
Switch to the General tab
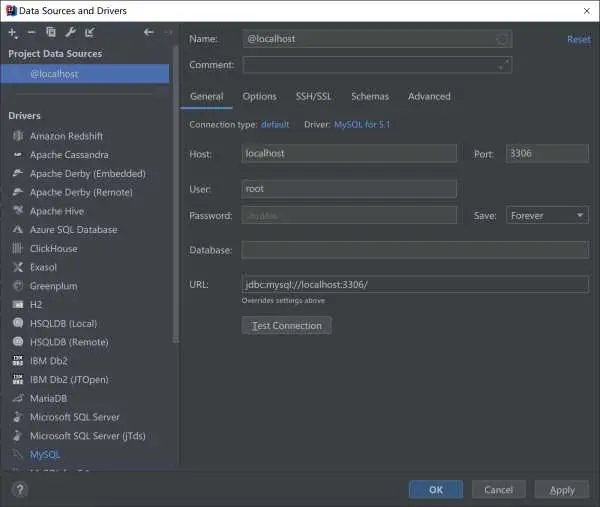click(x=206, y=96)
